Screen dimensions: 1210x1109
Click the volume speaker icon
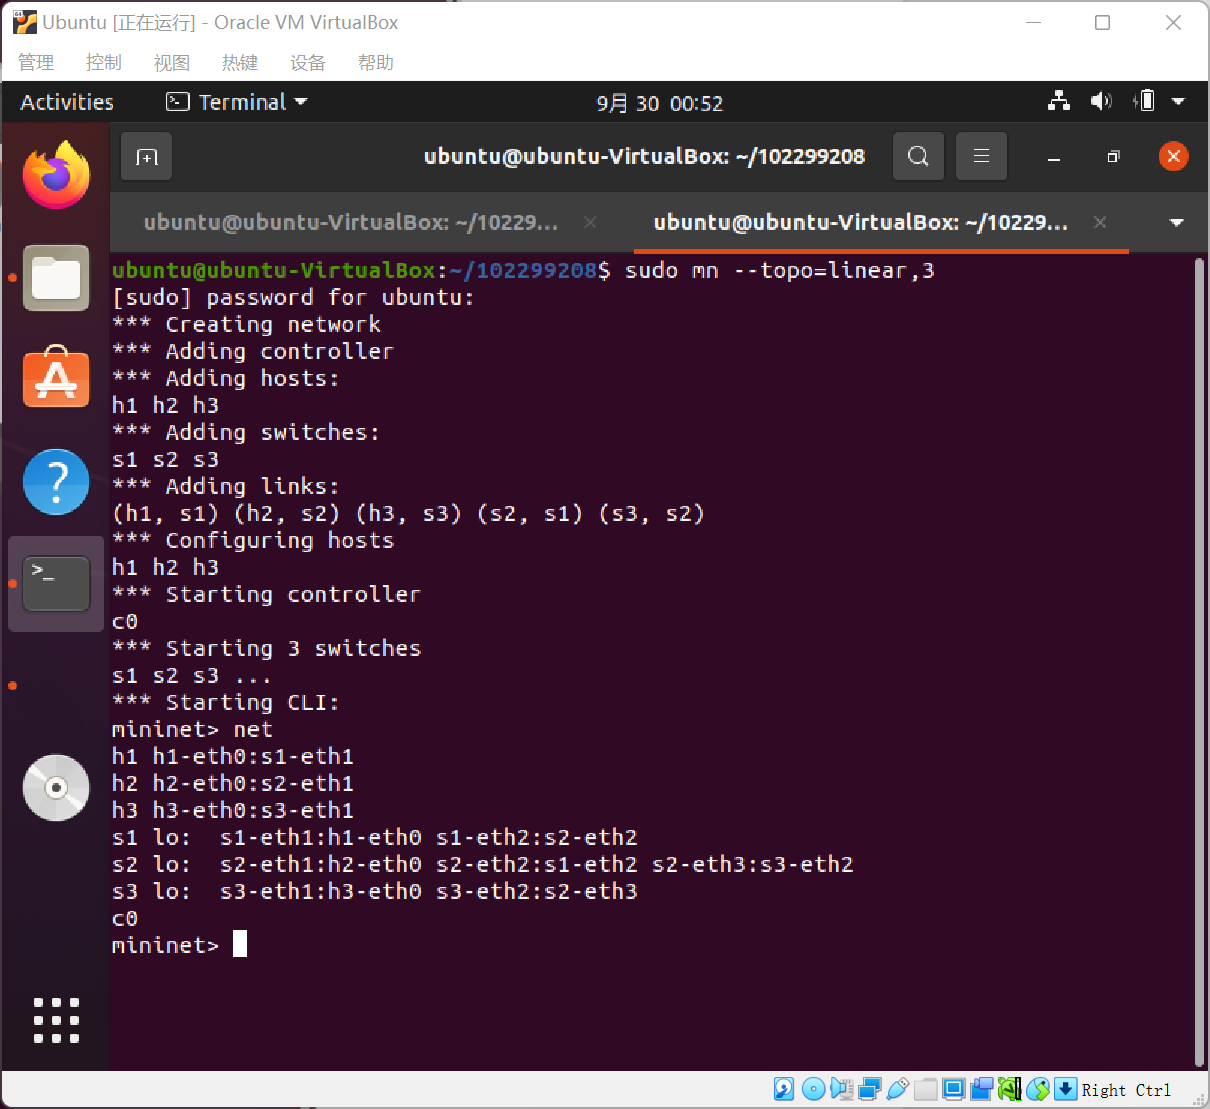pyautogui.click(x=1101, y=101)
